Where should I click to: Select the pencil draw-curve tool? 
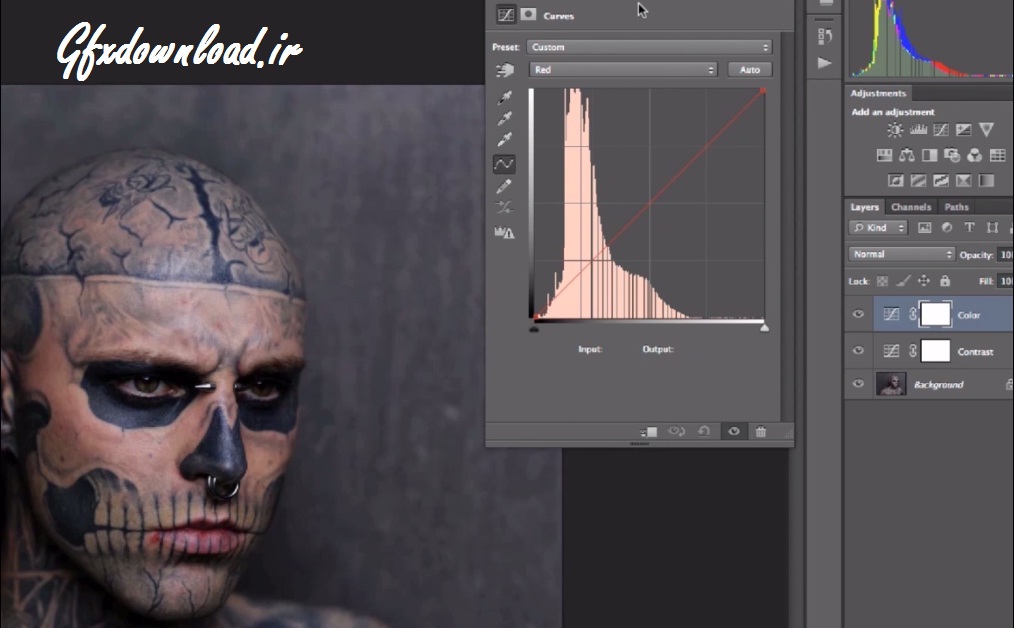(505, 186)
